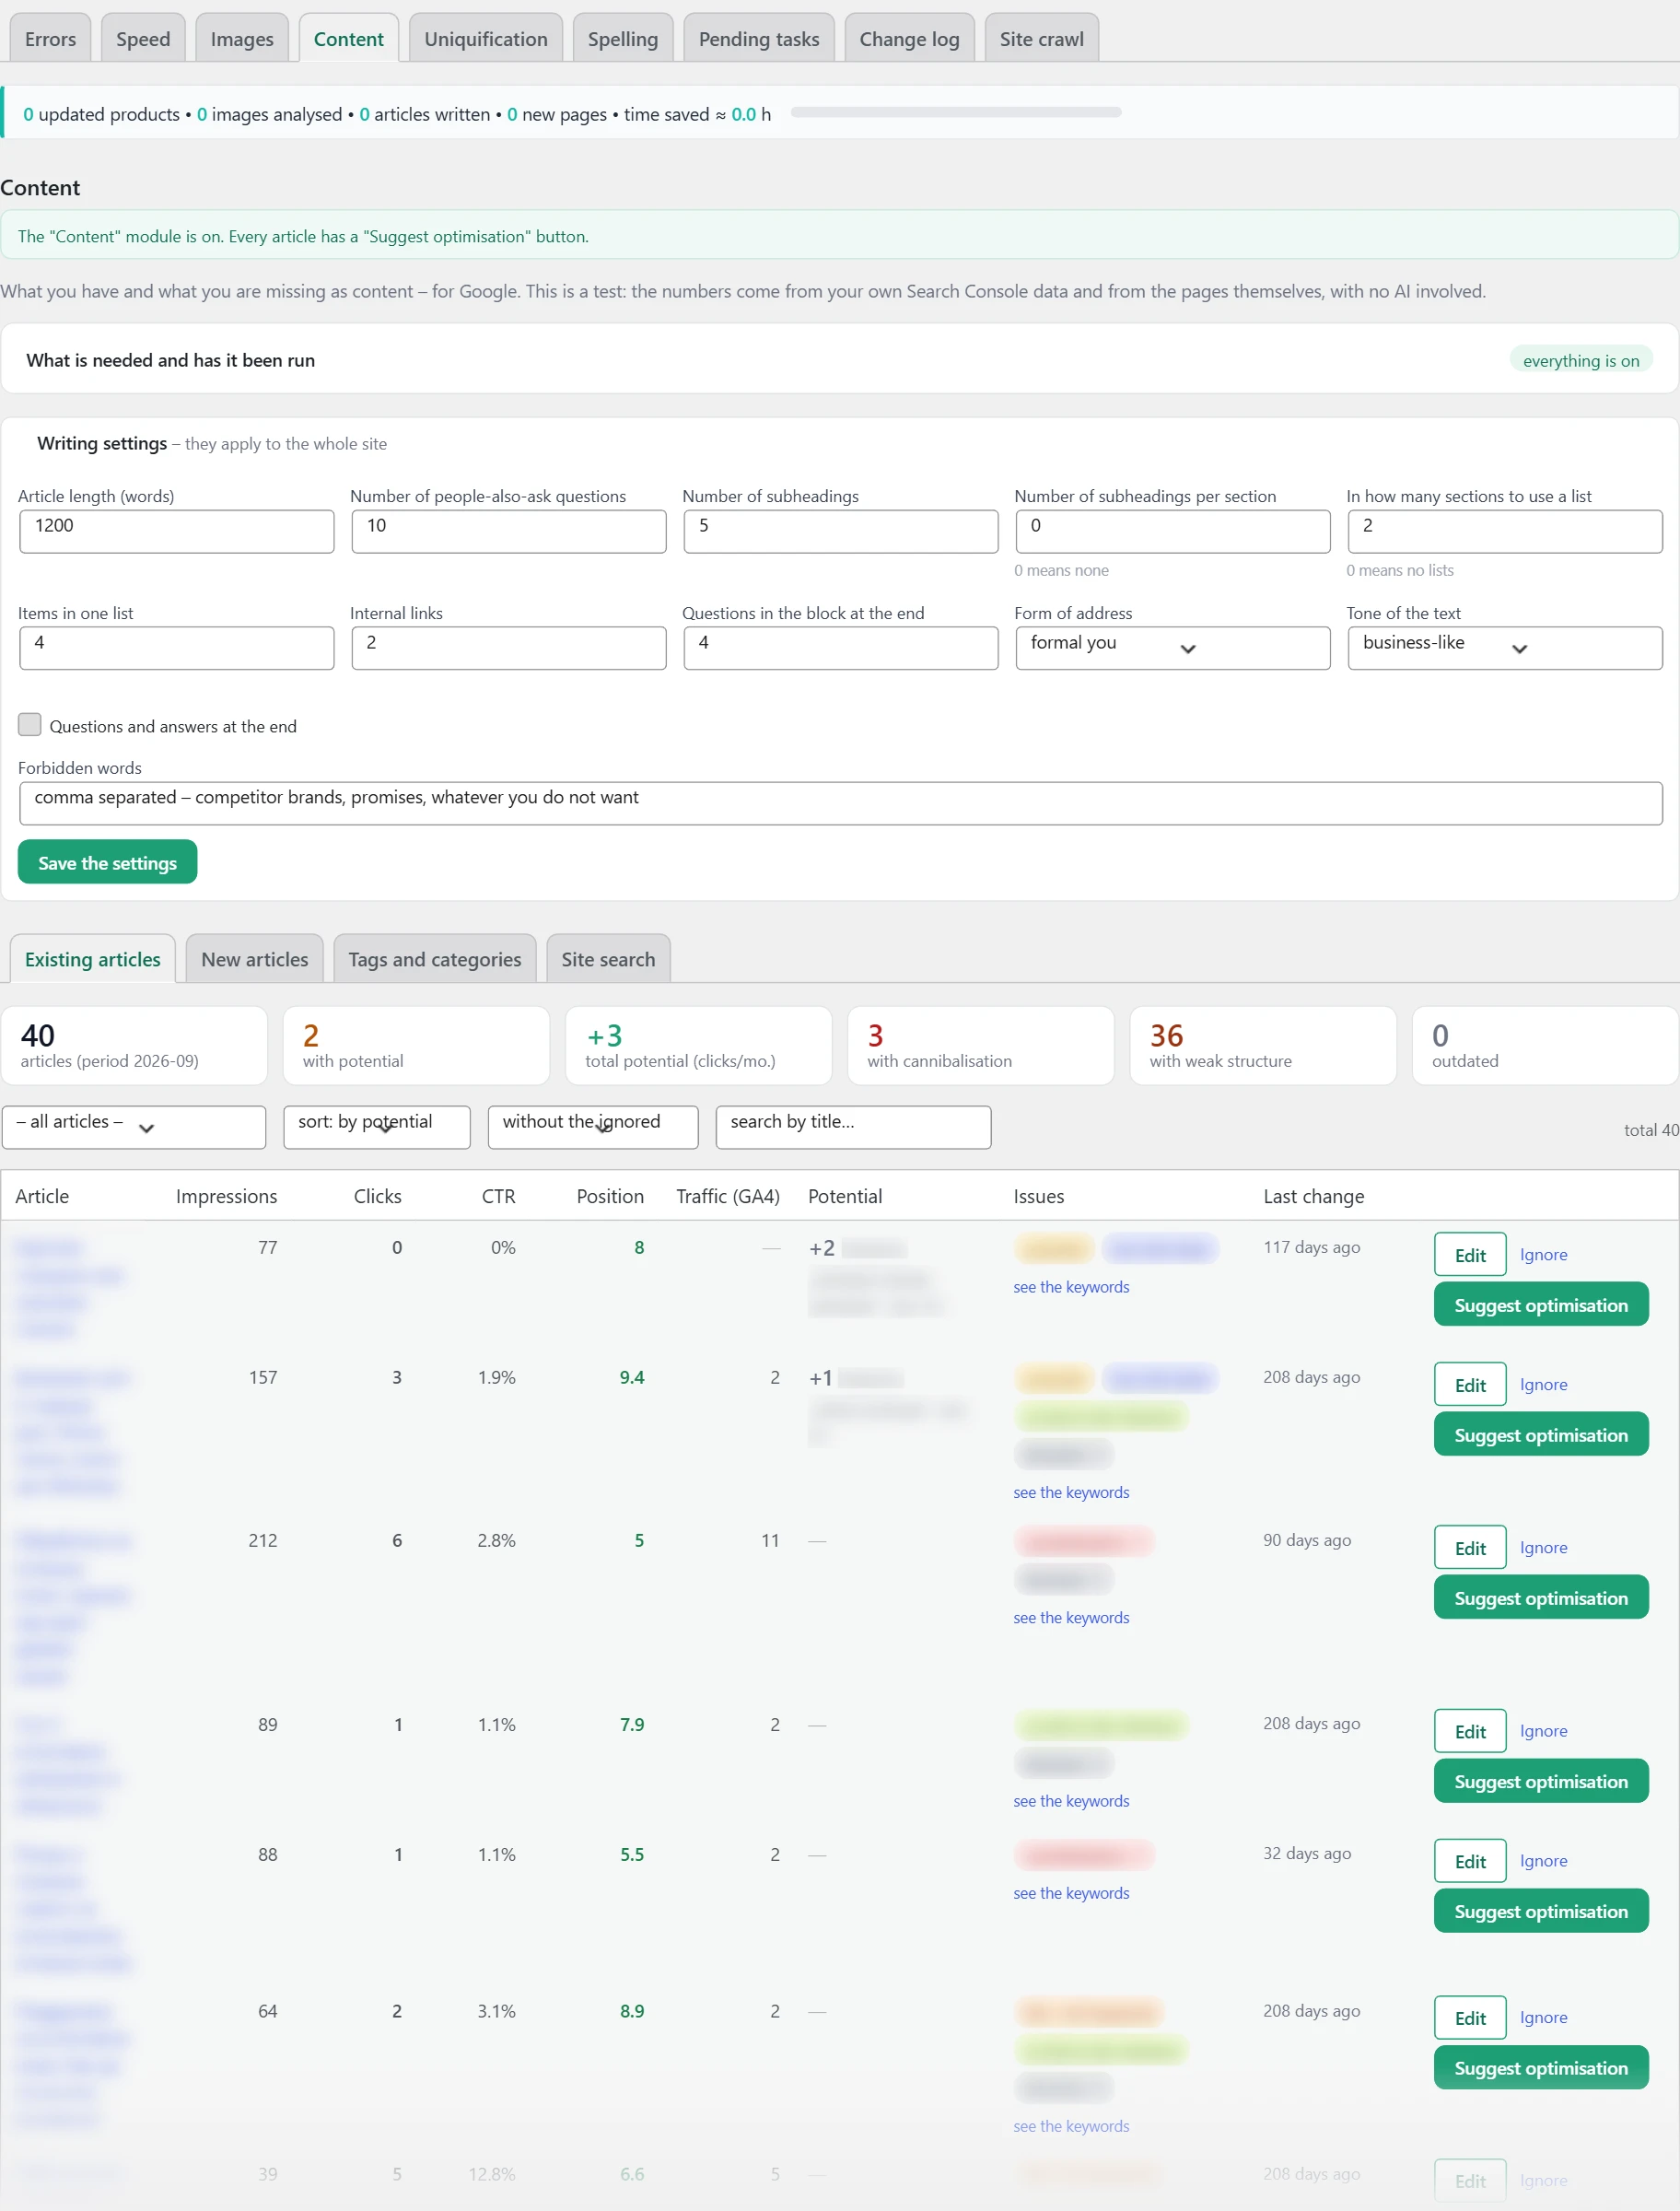Go to the Spelling tab
The width and height of the screenshot is (1680, 2211).
click(x=623, y=39)
